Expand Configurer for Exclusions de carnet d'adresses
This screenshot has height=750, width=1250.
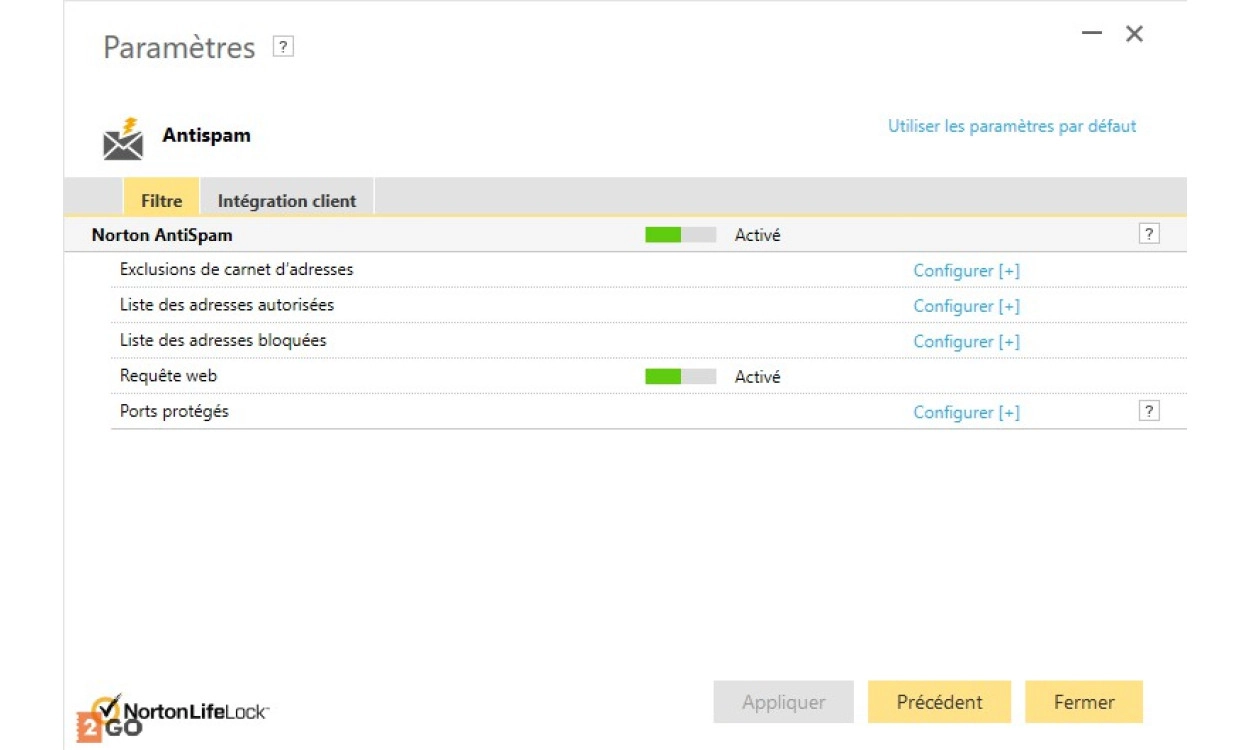(x=966, y=271)
